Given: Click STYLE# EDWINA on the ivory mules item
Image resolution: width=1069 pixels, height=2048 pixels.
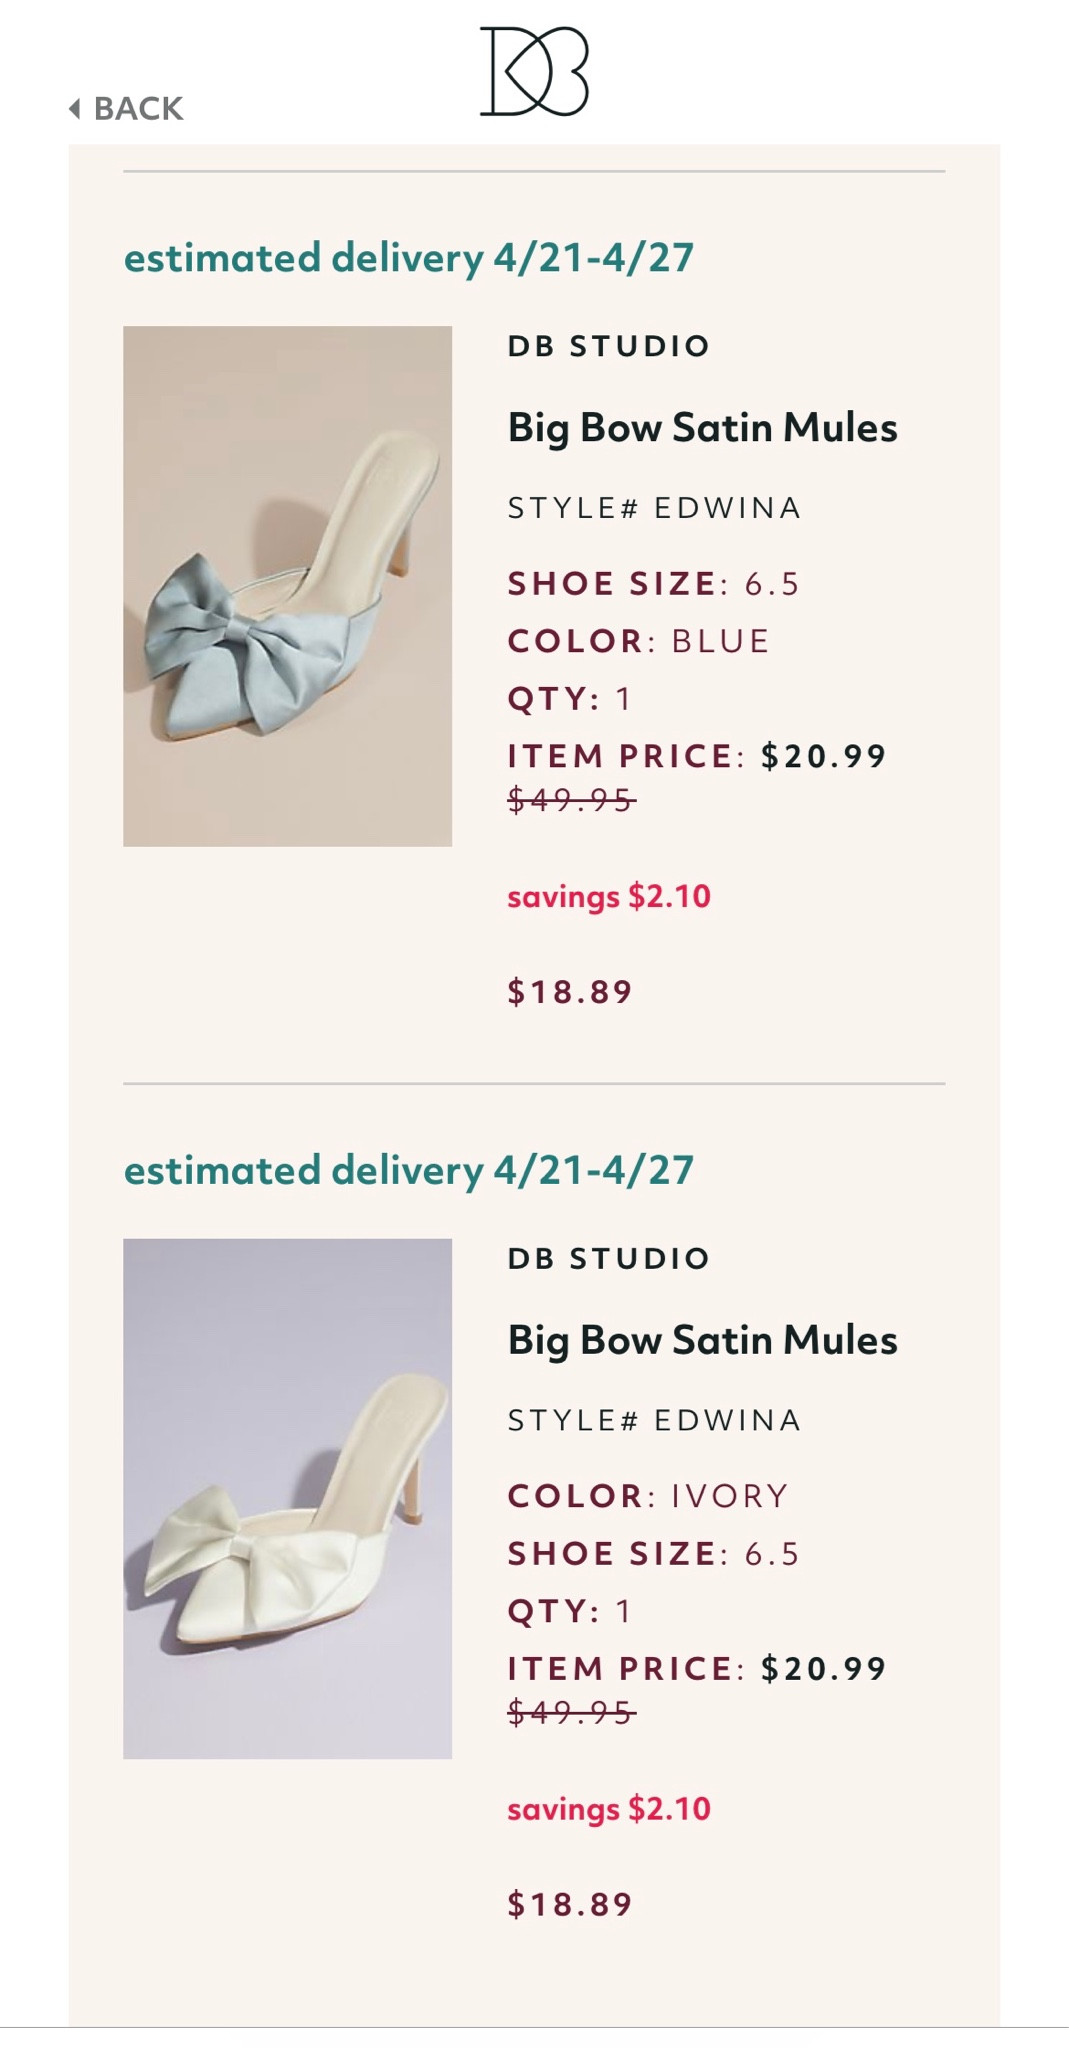Looking at the screenshot, I should tap(654, 1417).
